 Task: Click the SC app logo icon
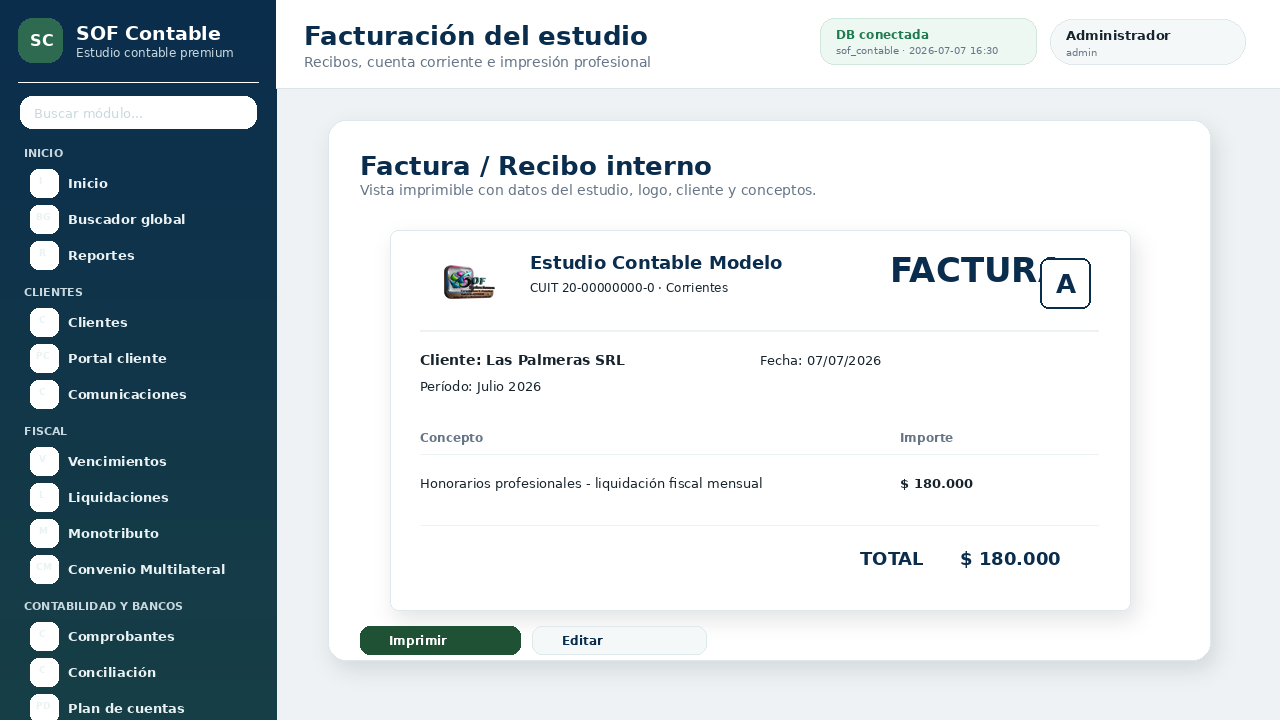[40, 40]
